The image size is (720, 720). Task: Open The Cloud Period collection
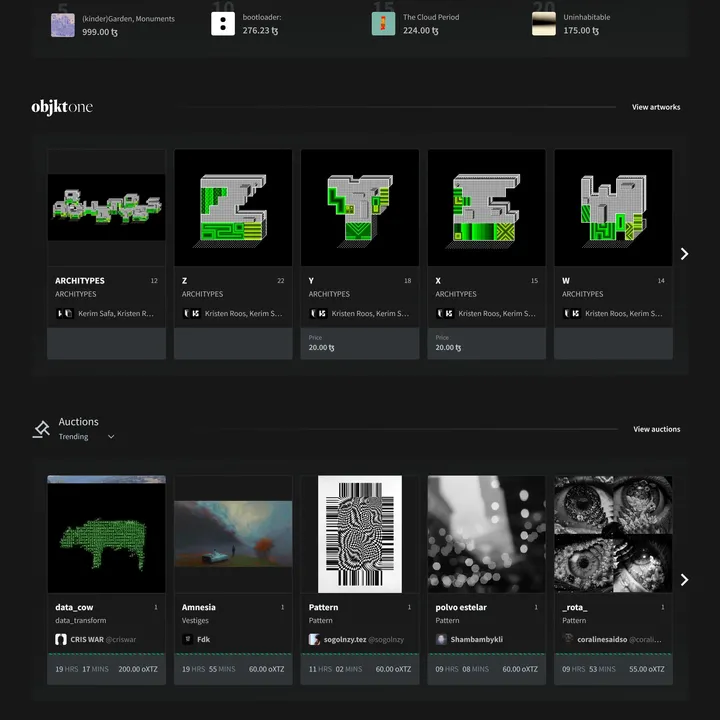431,17
